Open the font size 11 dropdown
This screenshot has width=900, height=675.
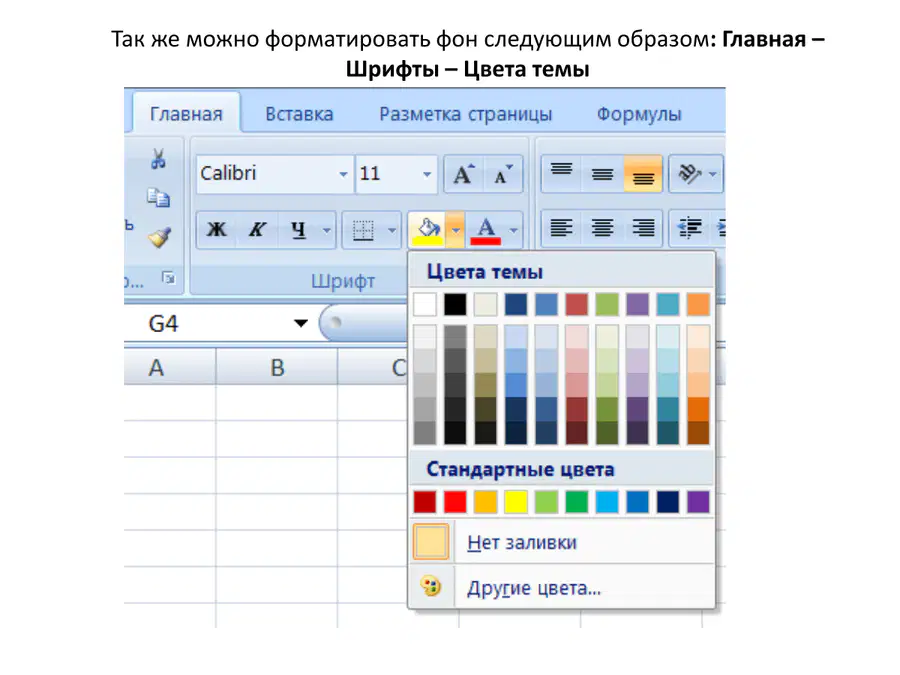tap(427, 174)
